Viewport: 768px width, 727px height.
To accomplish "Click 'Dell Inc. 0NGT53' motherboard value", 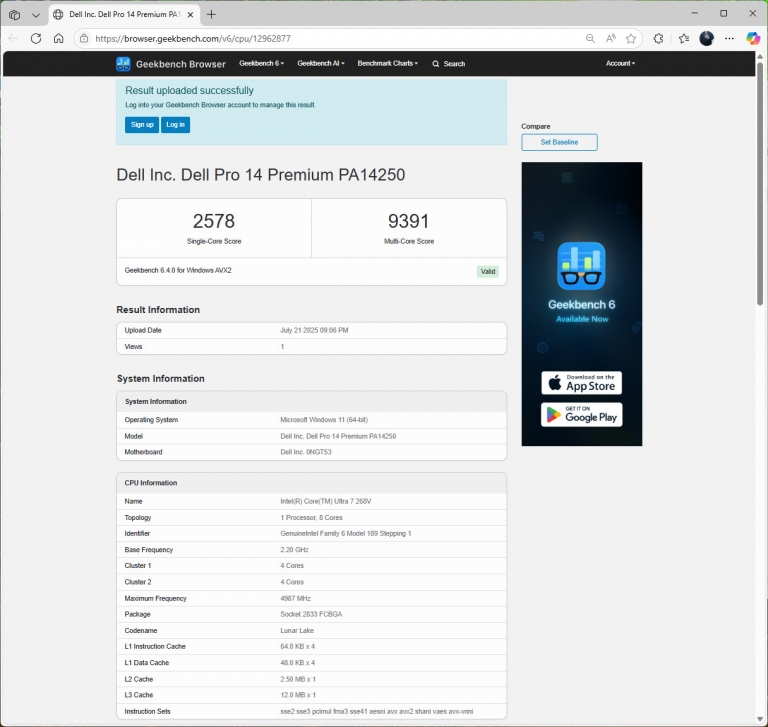I will (306, 452).
